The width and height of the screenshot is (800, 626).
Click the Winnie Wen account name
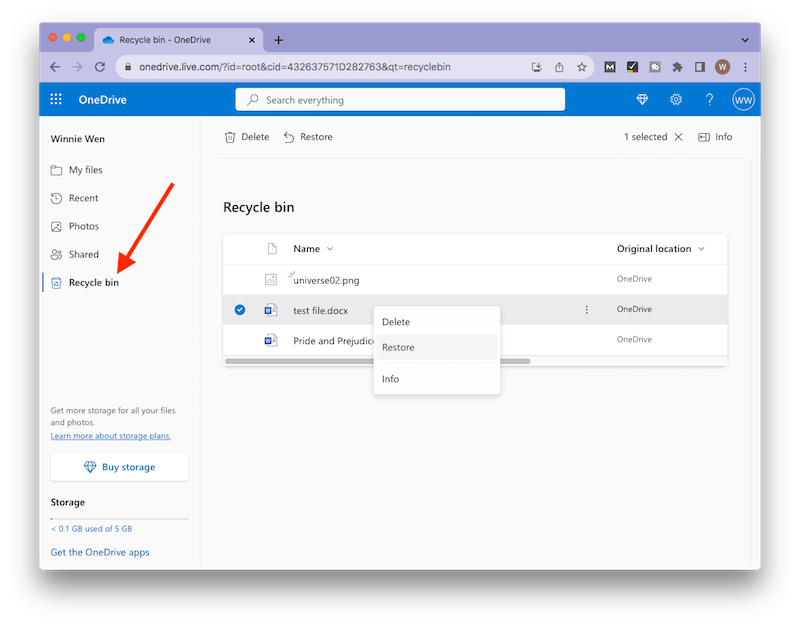[78, 139]
